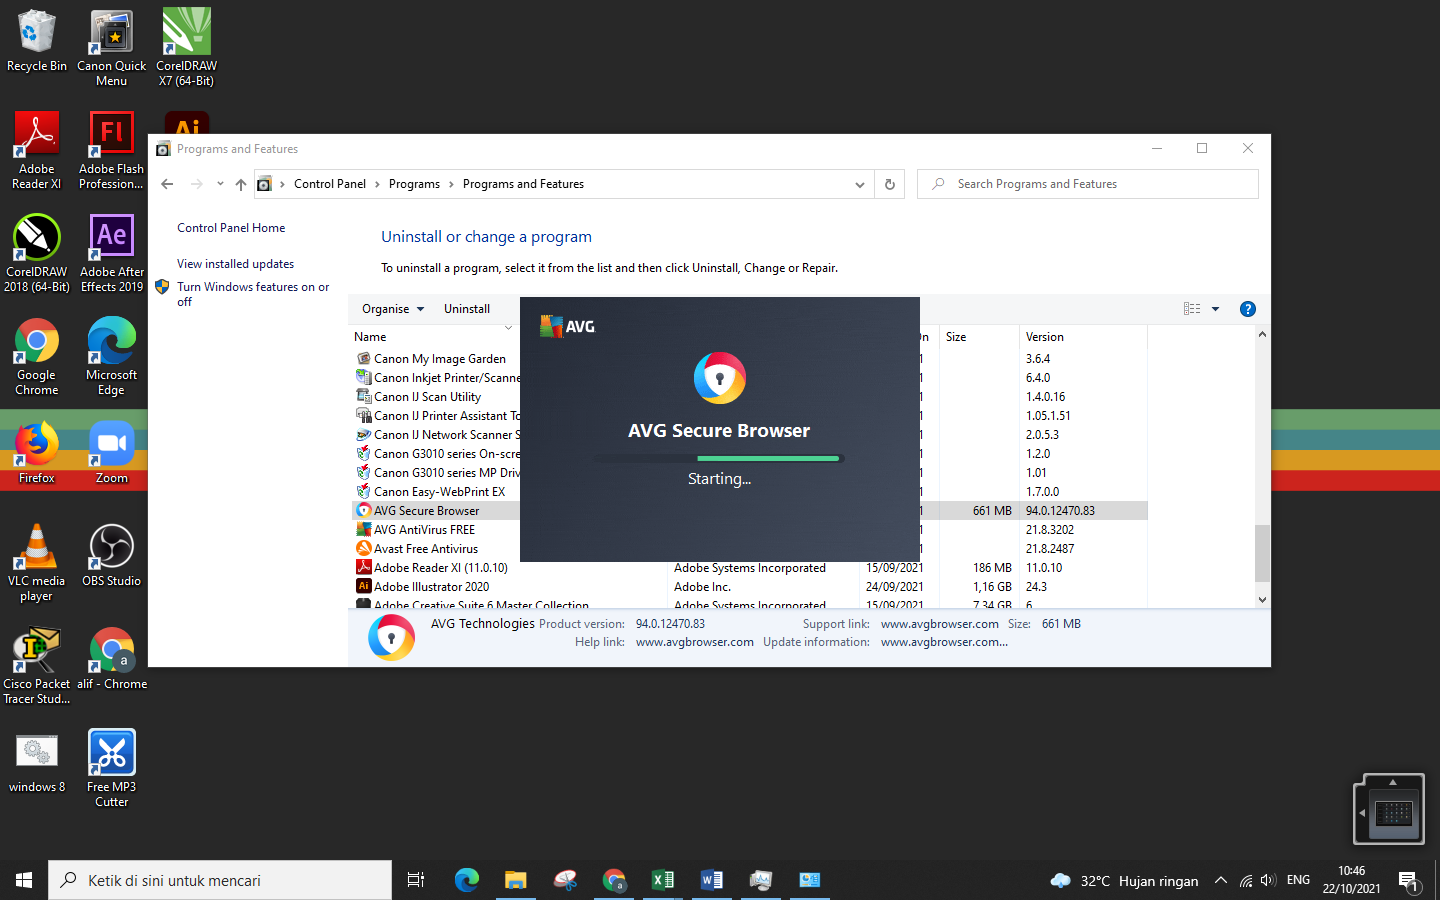Launch Free MP3 Cutter shortcut
Screen dimensions: 1440x900
[x=111, y=769]
